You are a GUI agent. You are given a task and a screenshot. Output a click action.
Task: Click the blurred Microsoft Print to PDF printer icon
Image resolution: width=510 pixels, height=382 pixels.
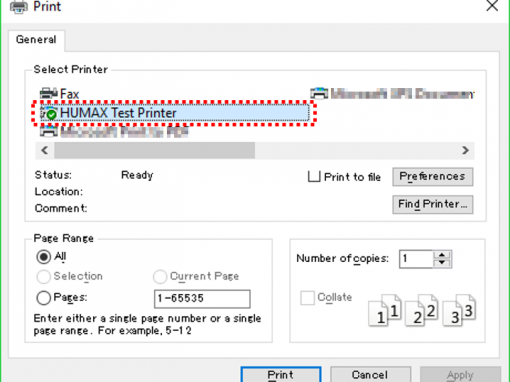tap(49, 131)
